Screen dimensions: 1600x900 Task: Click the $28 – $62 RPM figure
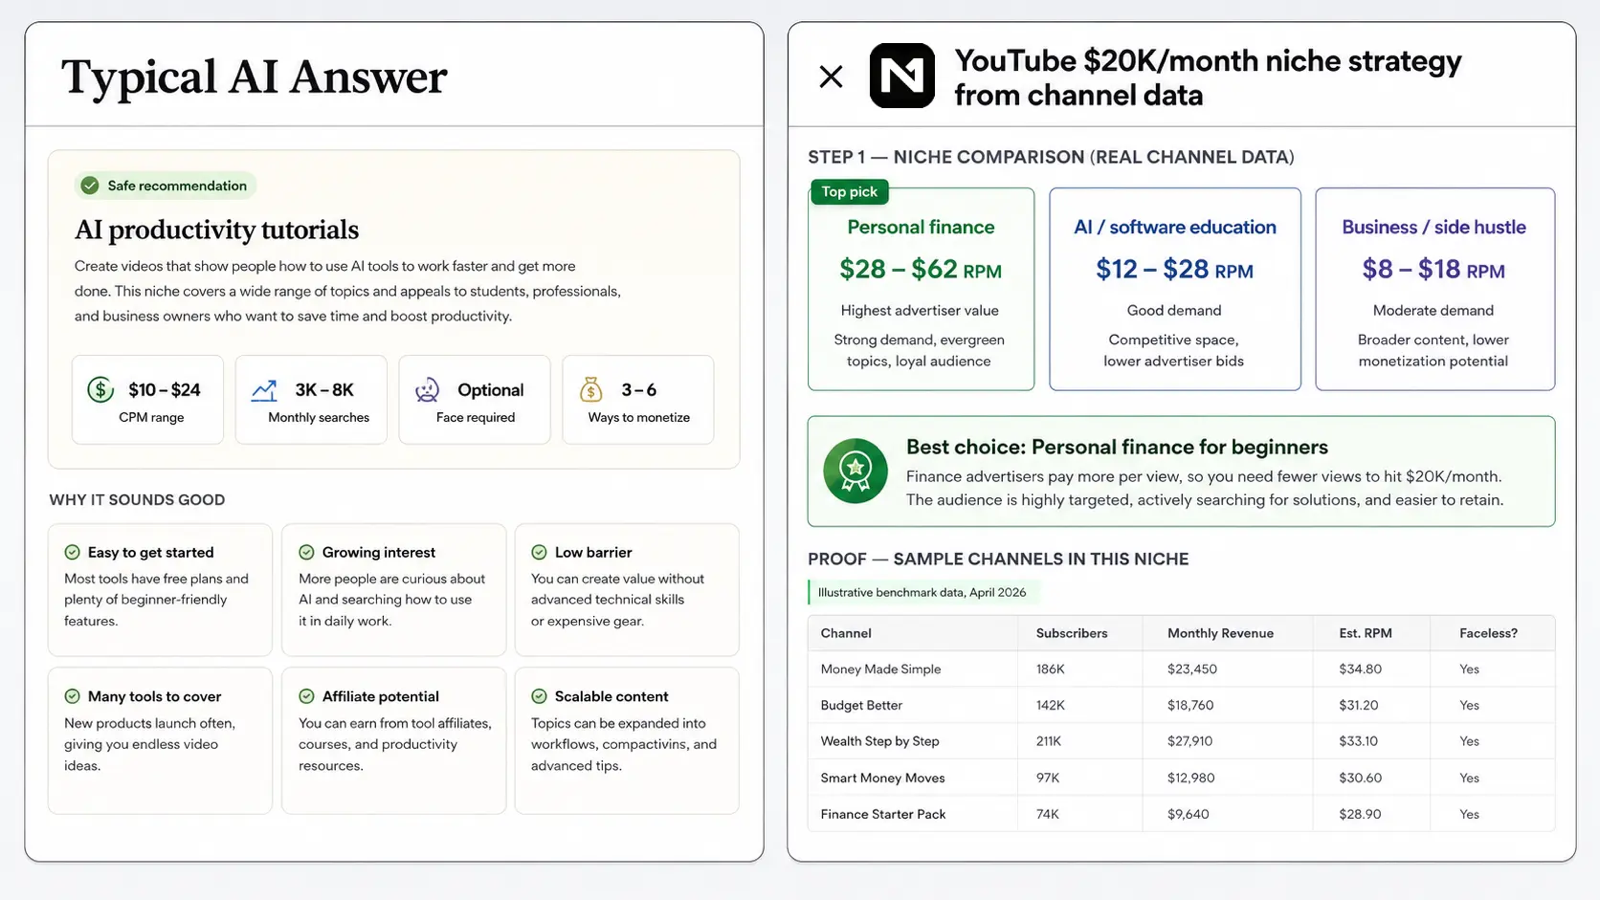(920, 269)
